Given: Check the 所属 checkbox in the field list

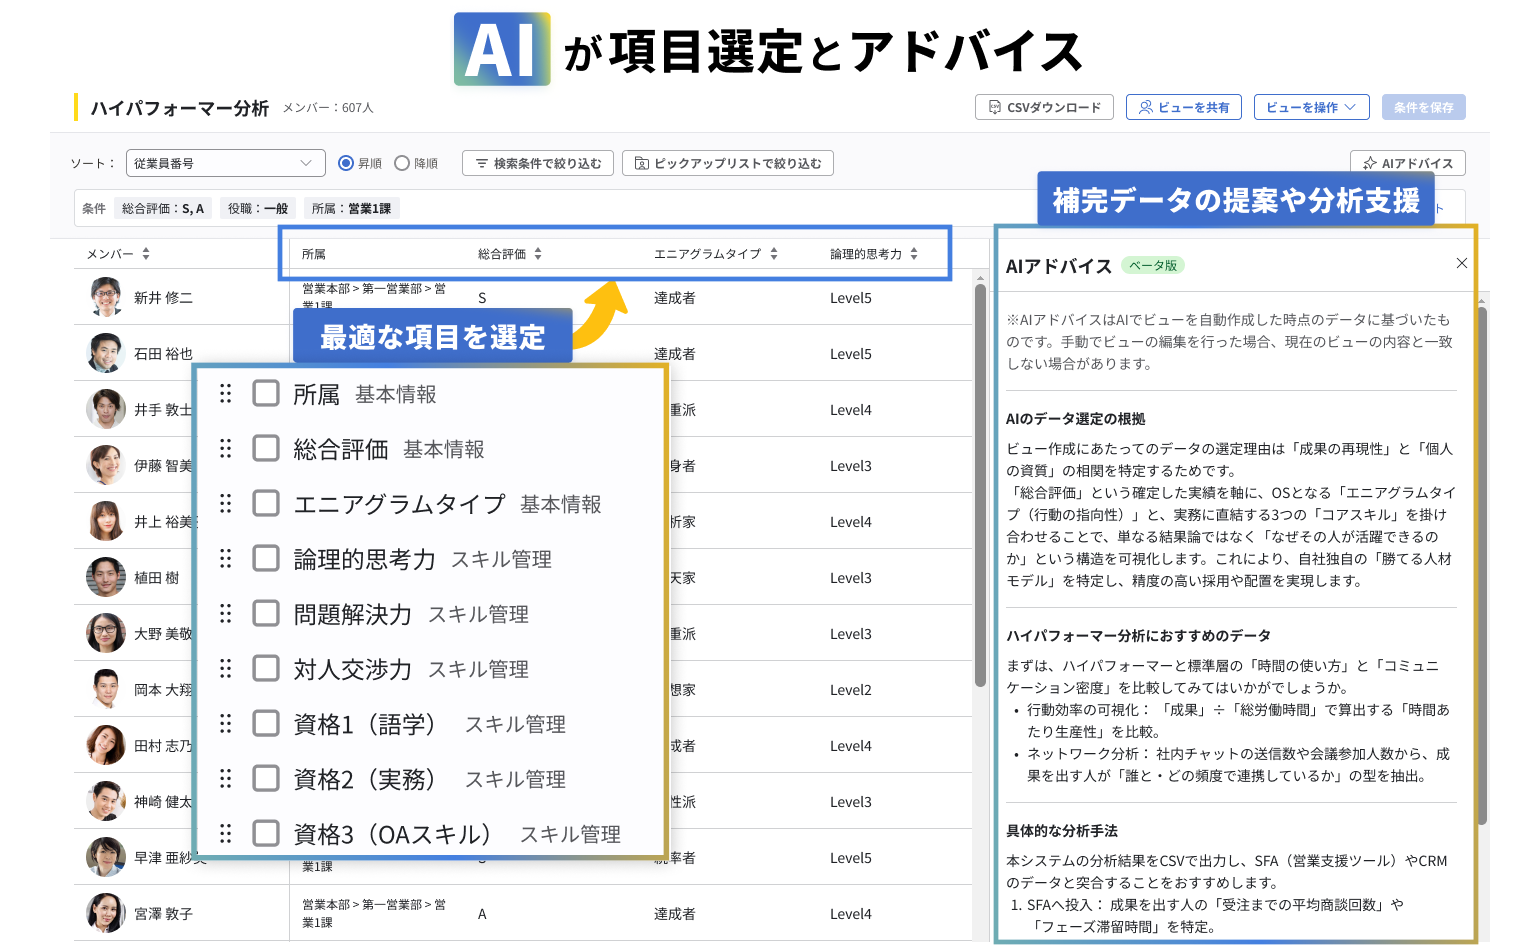Looking at the screenshot, I should 266,393.
